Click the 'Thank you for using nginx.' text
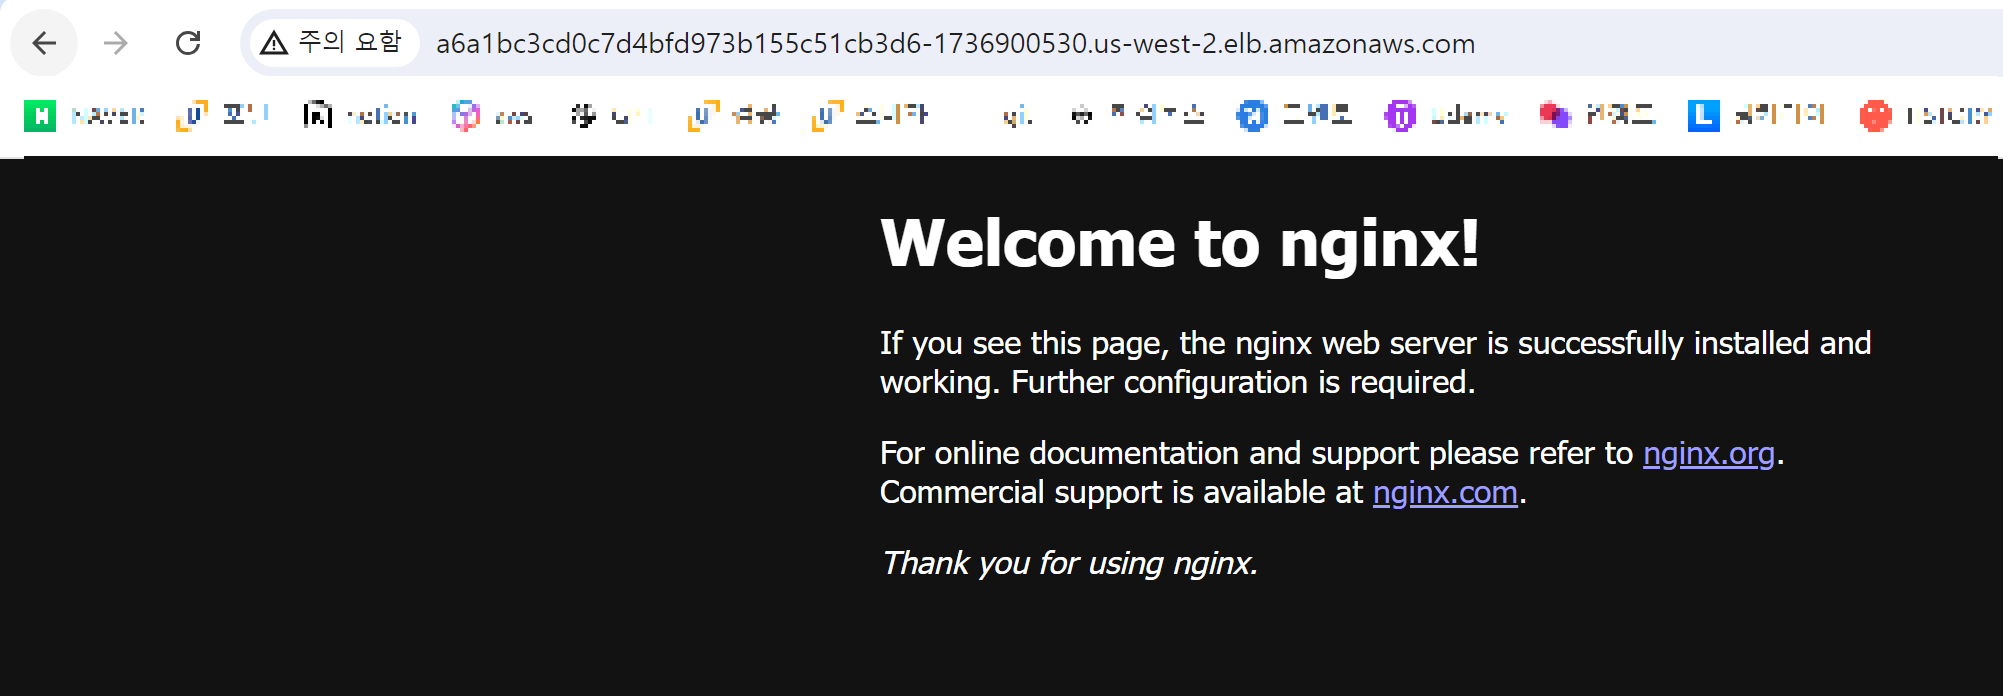 (x=1069, y=563)
